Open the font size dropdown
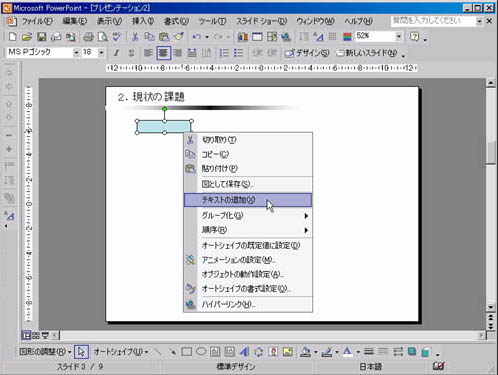Image resolution: width=498 pixels, height=375 pixels. pyautogui.click(x=101, y=53)
